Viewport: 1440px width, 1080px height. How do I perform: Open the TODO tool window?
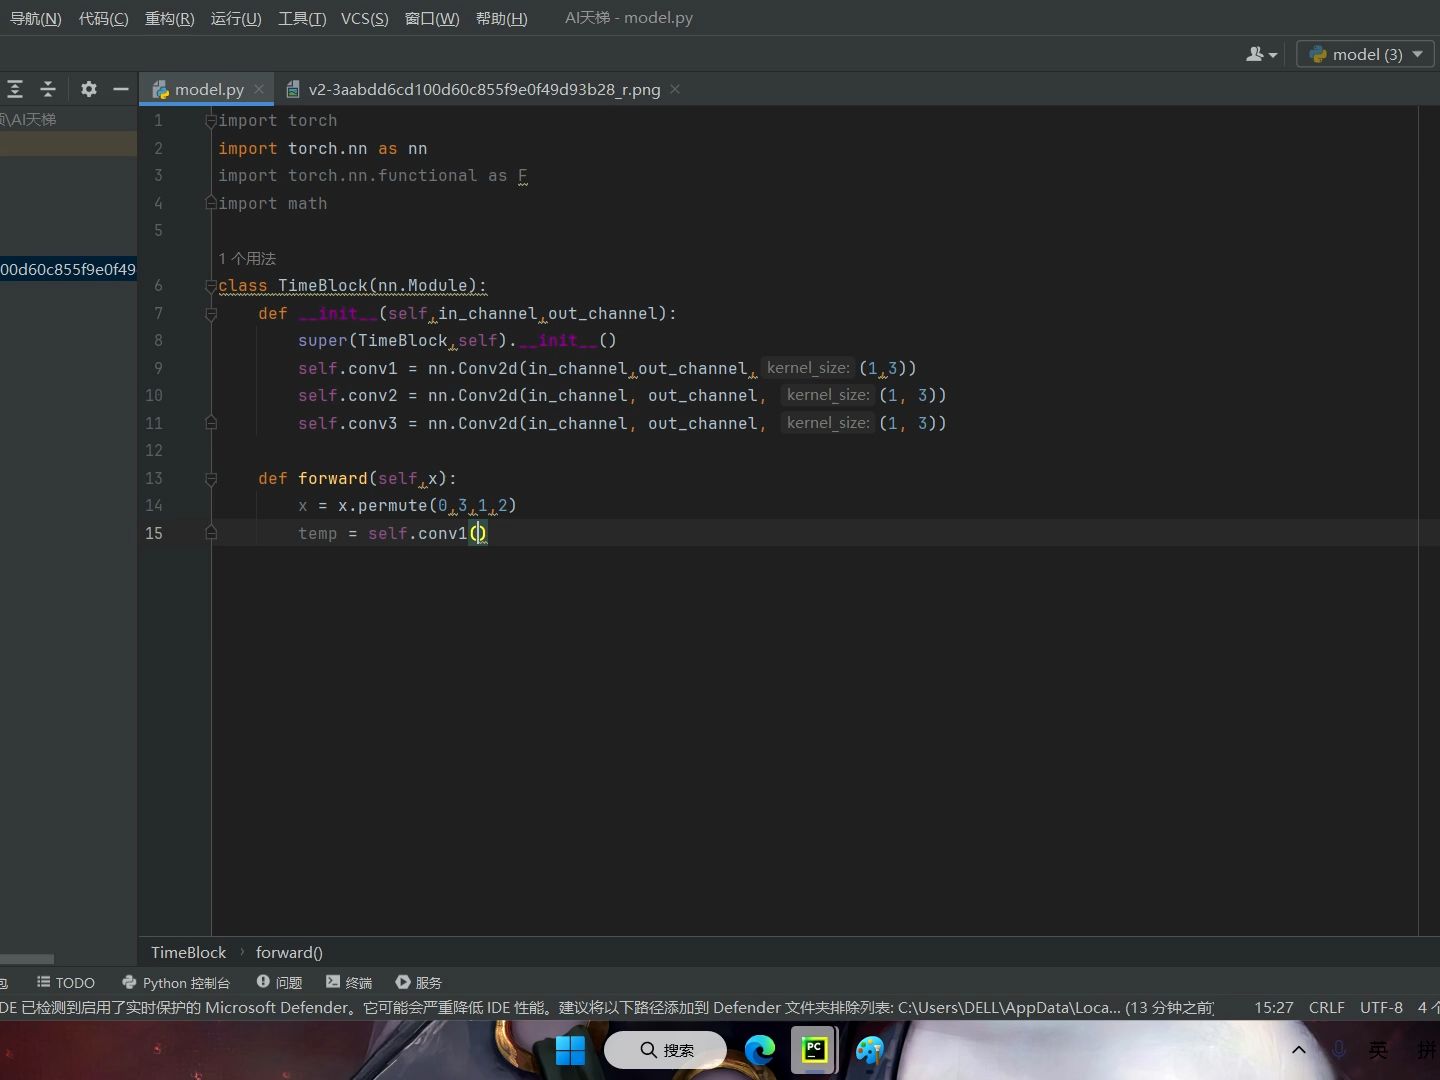[x=65, y=982]
